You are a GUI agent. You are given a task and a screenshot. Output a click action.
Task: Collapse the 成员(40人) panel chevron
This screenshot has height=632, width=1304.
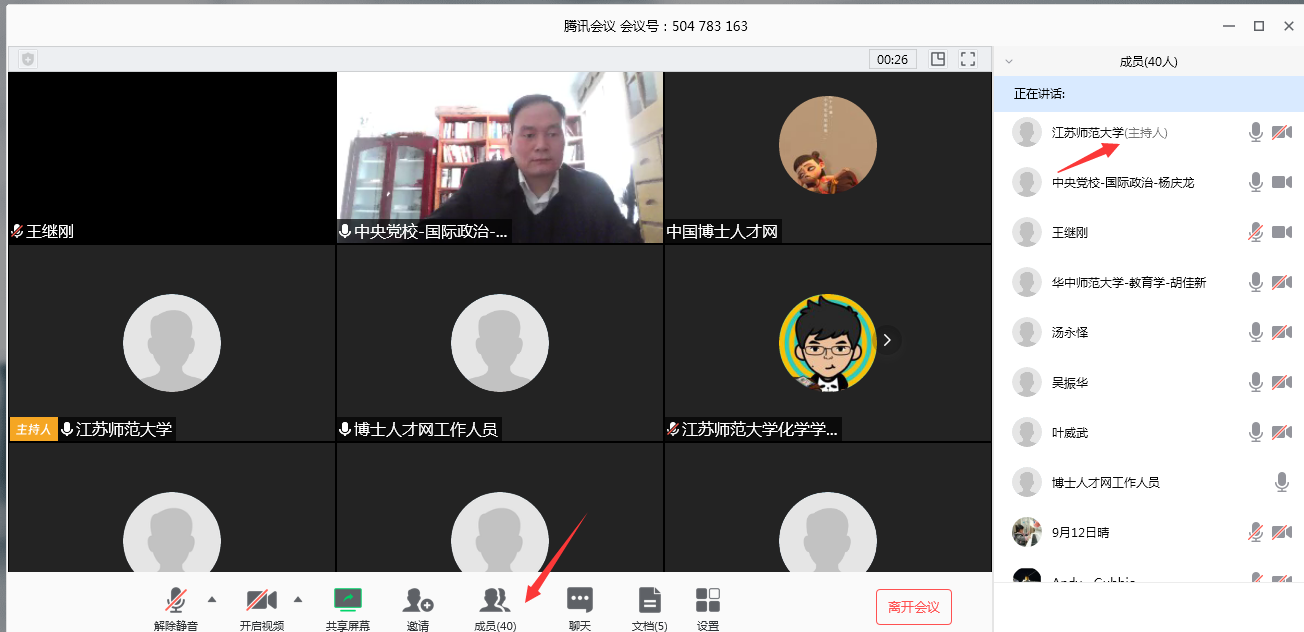1009,61
